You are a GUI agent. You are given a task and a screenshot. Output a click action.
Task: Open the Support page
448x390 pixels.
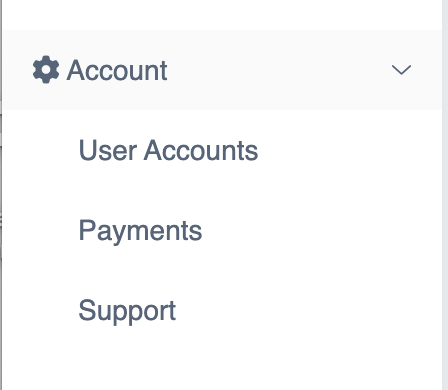127,311
